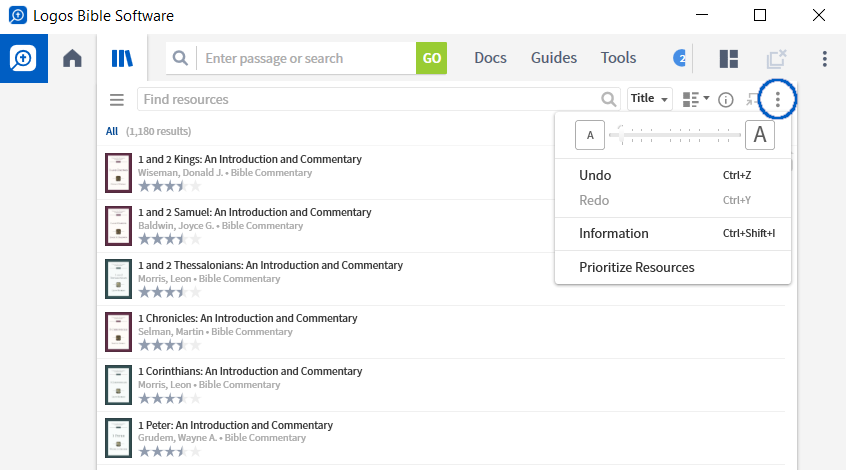Open the Title sort dropdown

(x=649, y=99)
